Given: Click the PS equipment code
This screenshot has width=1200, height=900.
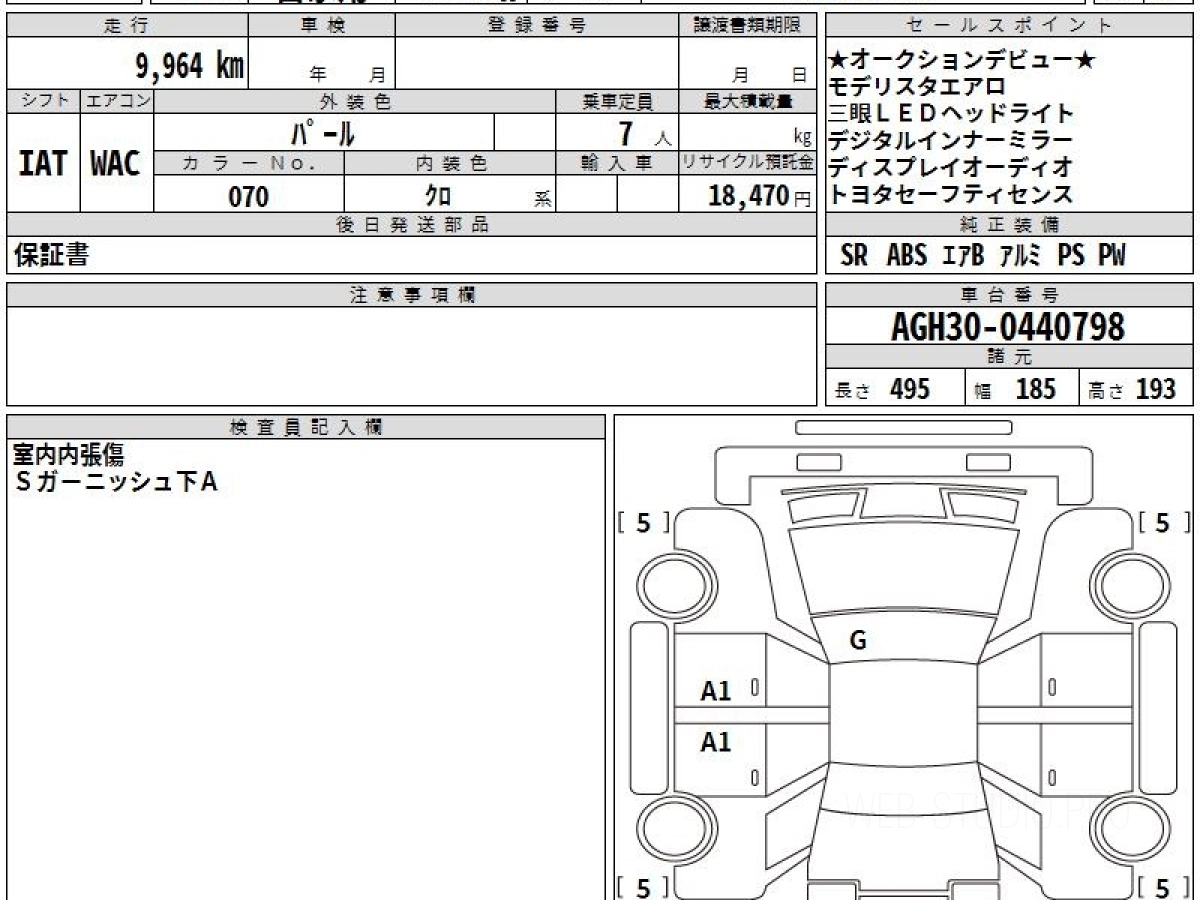Looking at the screenshot, I should pyautogui.click(x=1071, y=256).
